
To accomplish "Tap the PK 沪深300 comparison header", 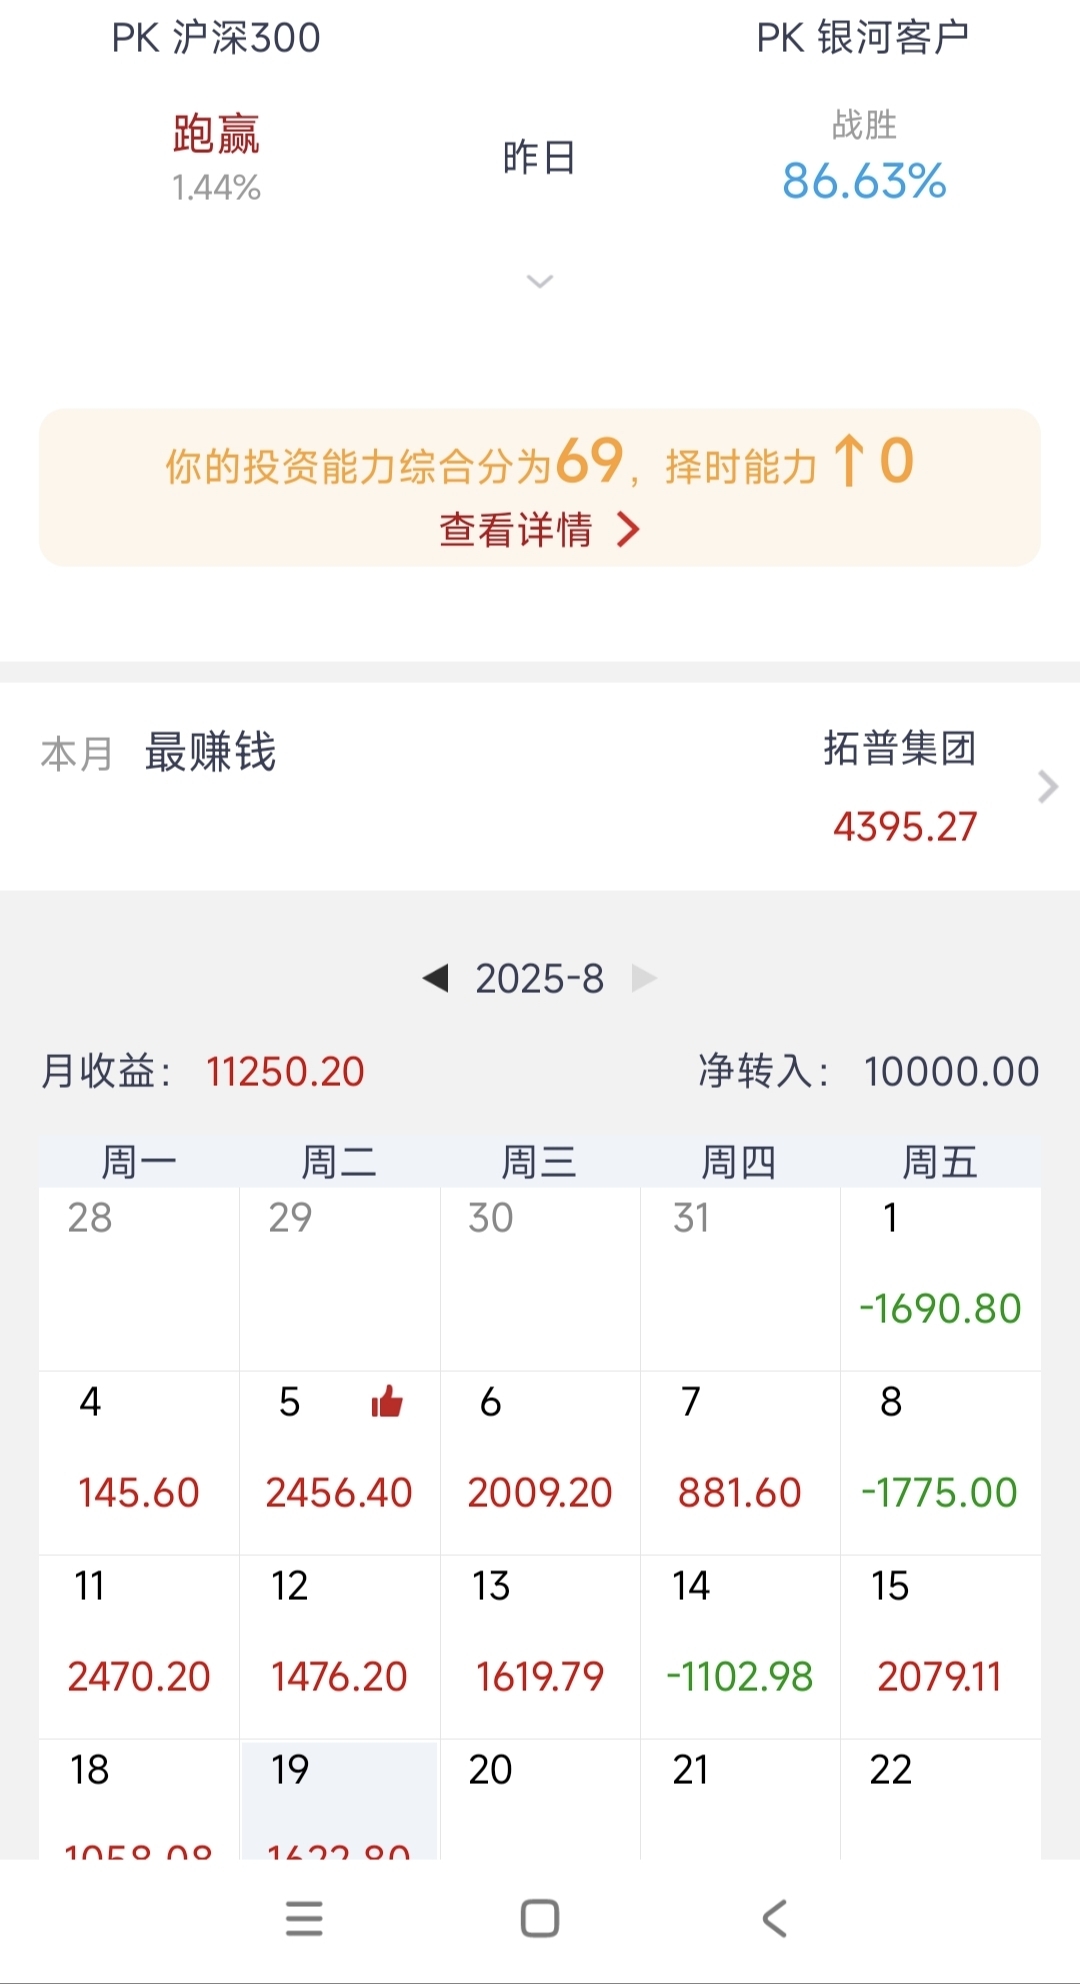I will (x=216, y=38).
